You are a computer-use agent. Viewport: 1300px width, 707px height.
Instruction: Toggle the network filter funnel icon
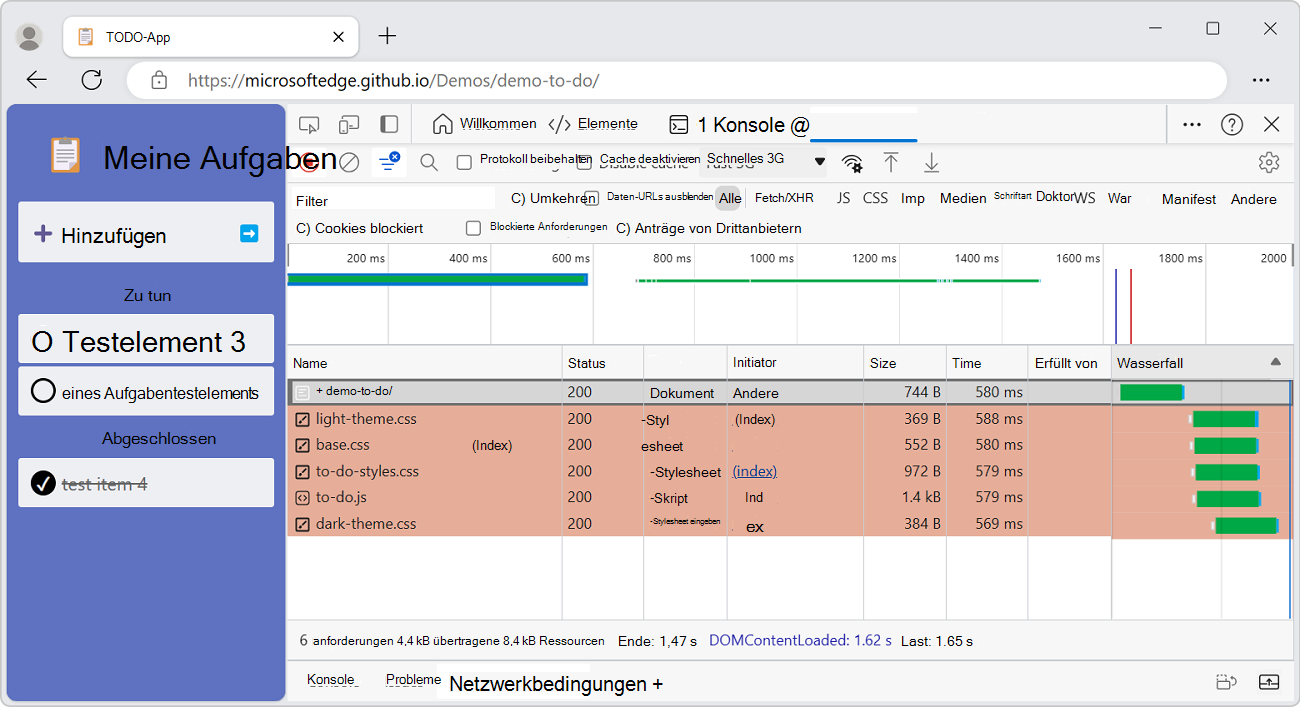(389, 162)
